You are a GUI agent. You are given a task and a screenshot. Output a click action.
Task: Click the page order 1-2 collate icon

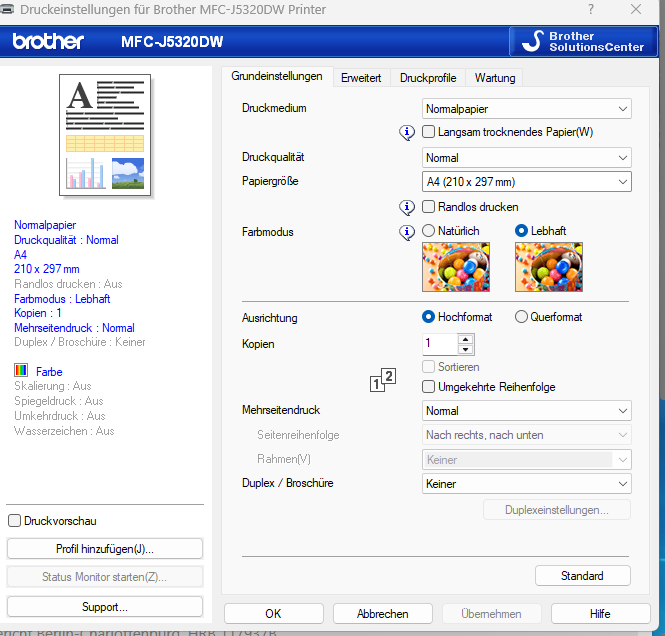coord(383,380)
